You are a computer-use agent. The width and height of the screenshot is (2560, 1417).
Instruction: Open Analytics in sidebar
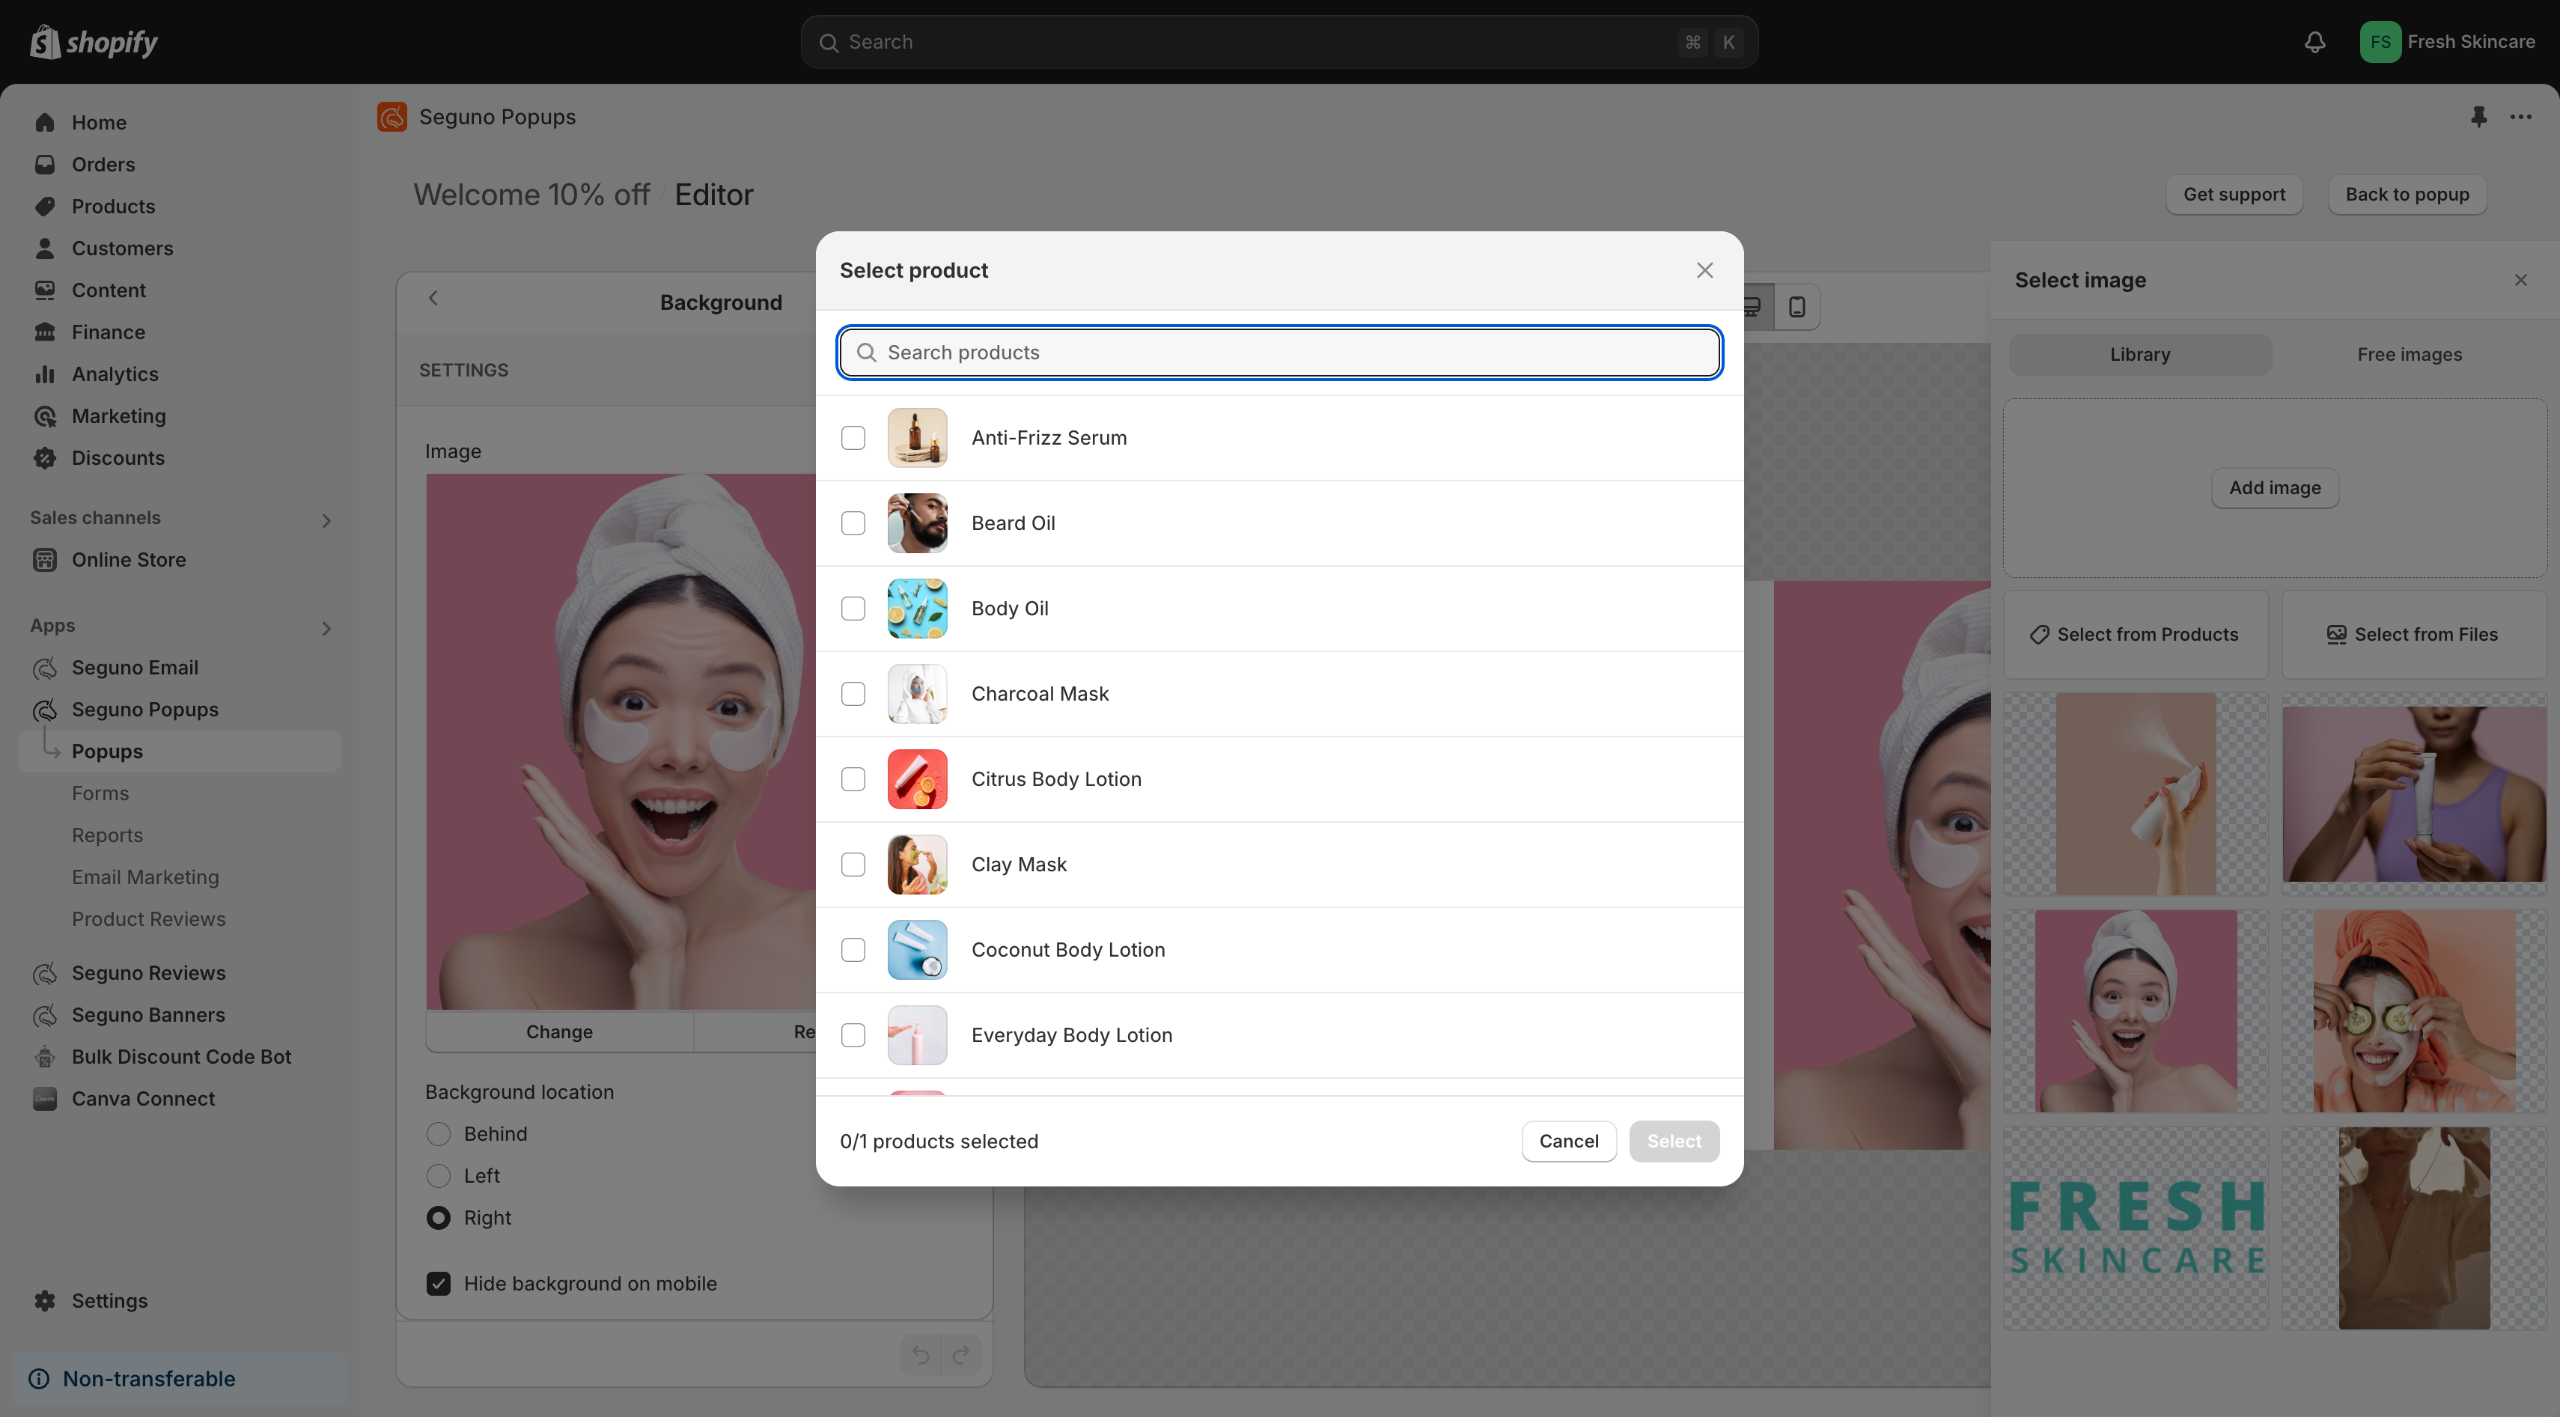tap(115, 374)
